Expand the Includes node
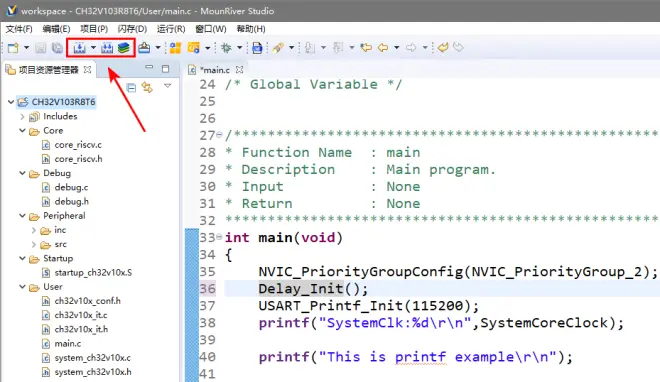 coord(22,117)
